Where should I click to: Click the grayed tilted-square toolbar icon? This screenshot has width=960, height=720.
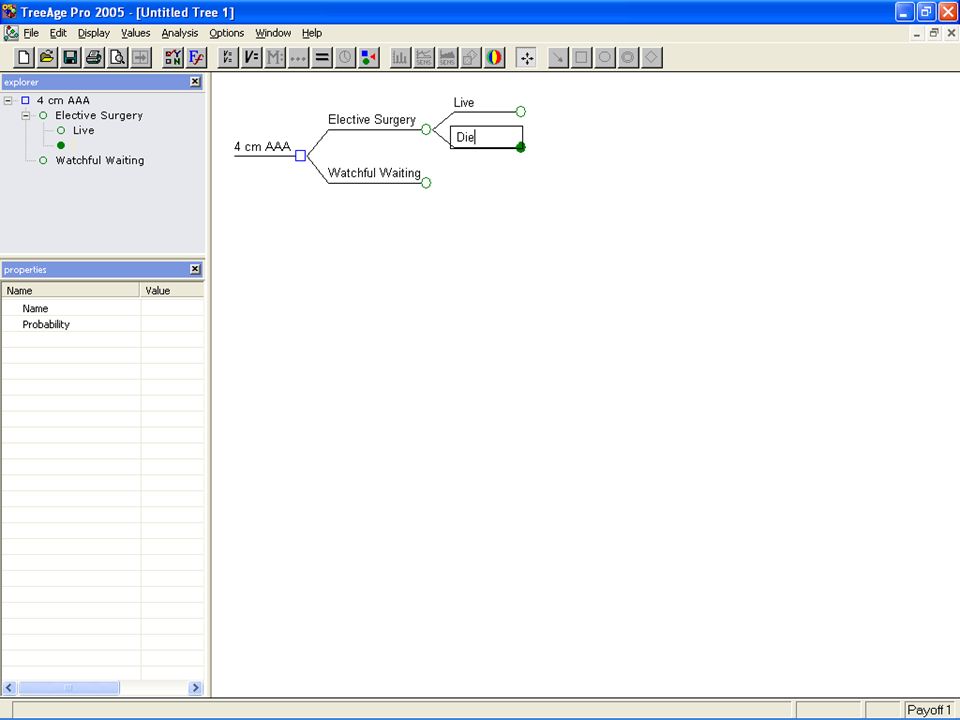click(x=471, y=58)
